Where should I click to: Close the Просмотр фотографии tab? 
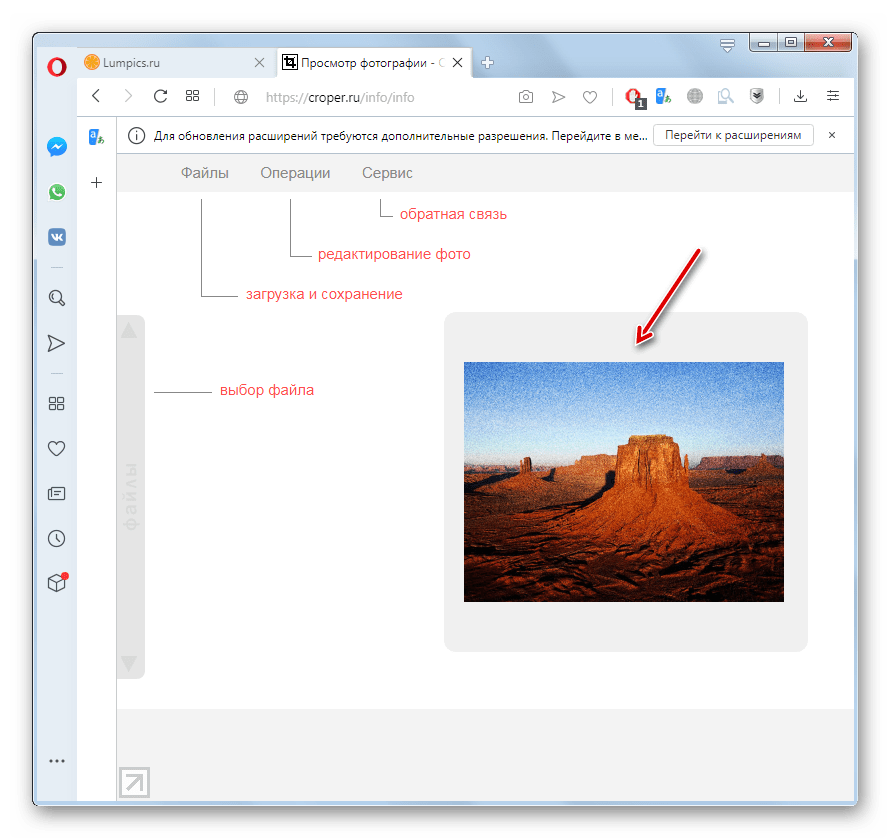pyautogui.click(x=457, y=63)
